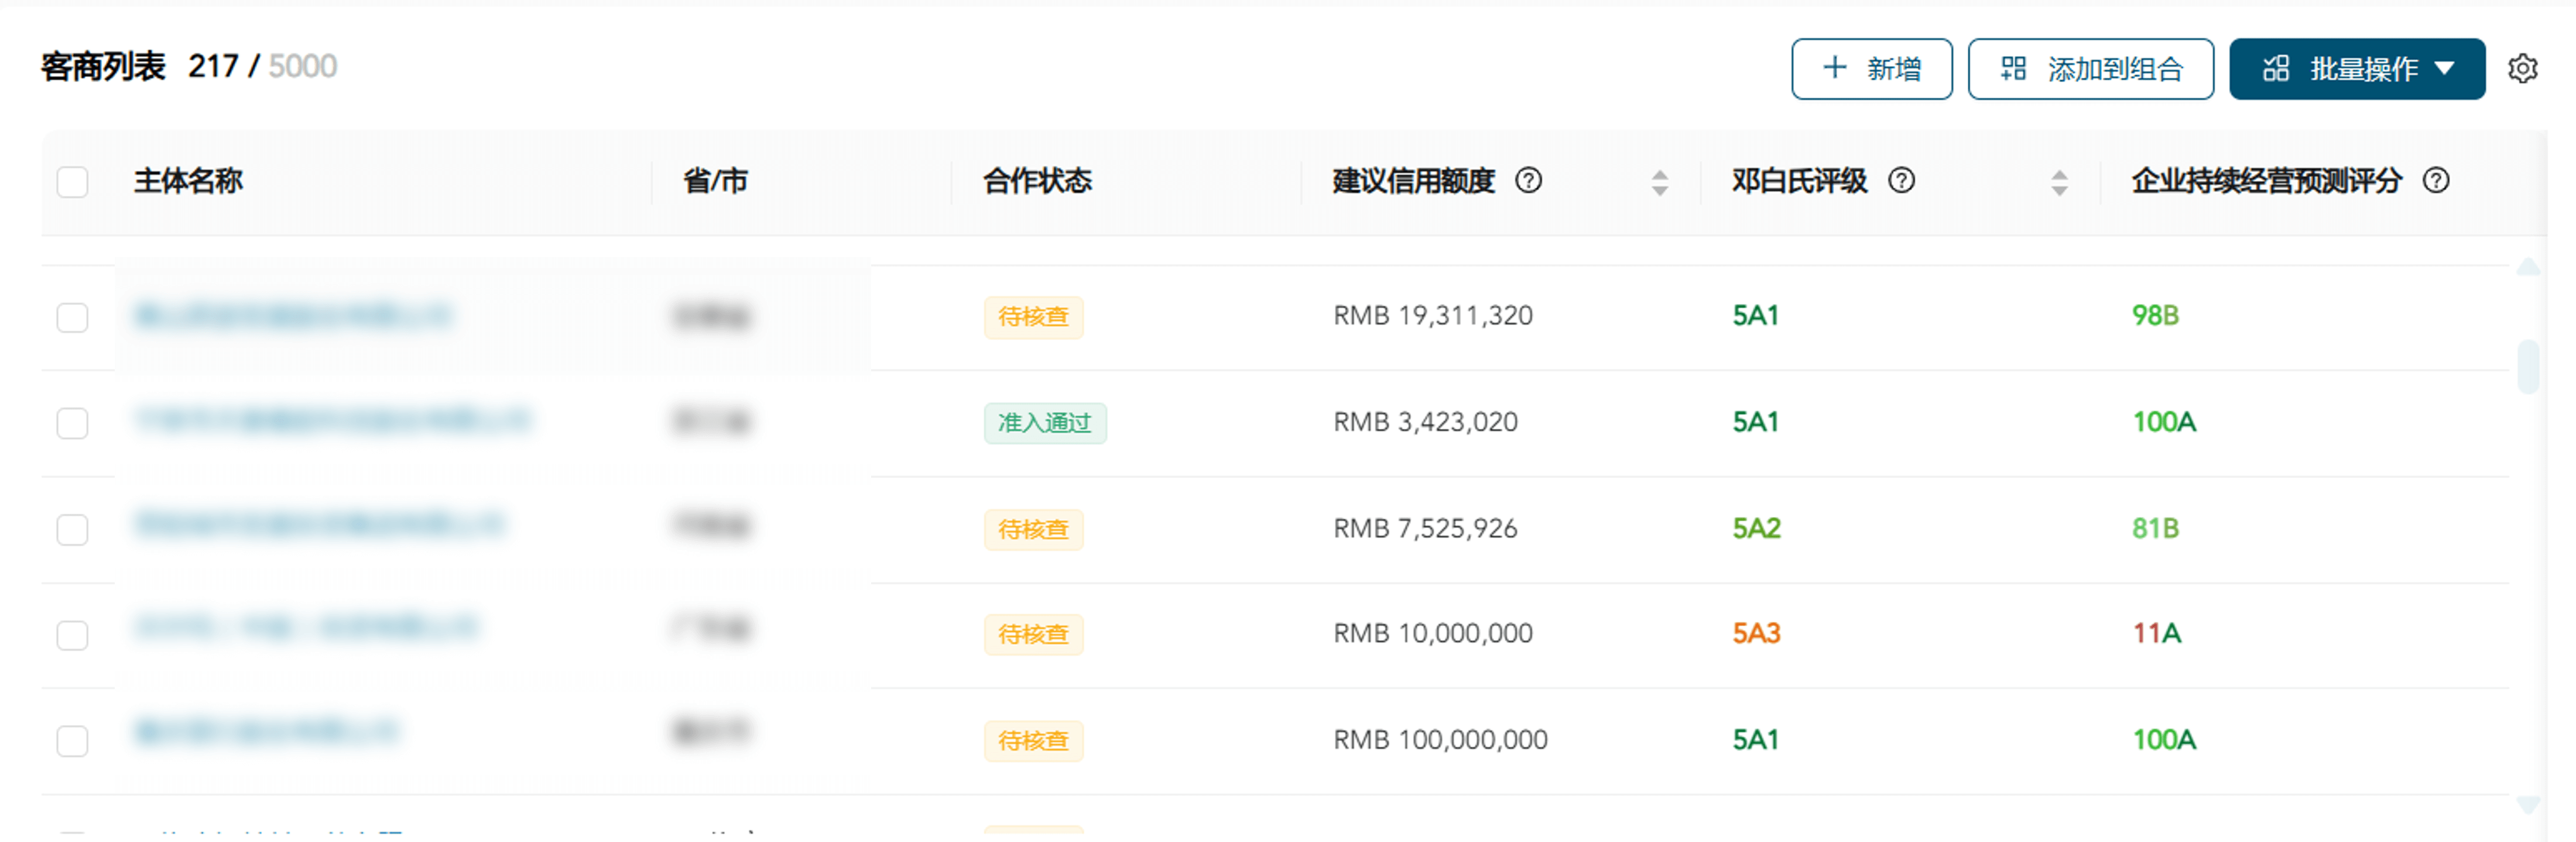The height and width of the screenshot is (842, 2576).
Task: Open the table settings gear icon
Action: [x=2522, y=69]
